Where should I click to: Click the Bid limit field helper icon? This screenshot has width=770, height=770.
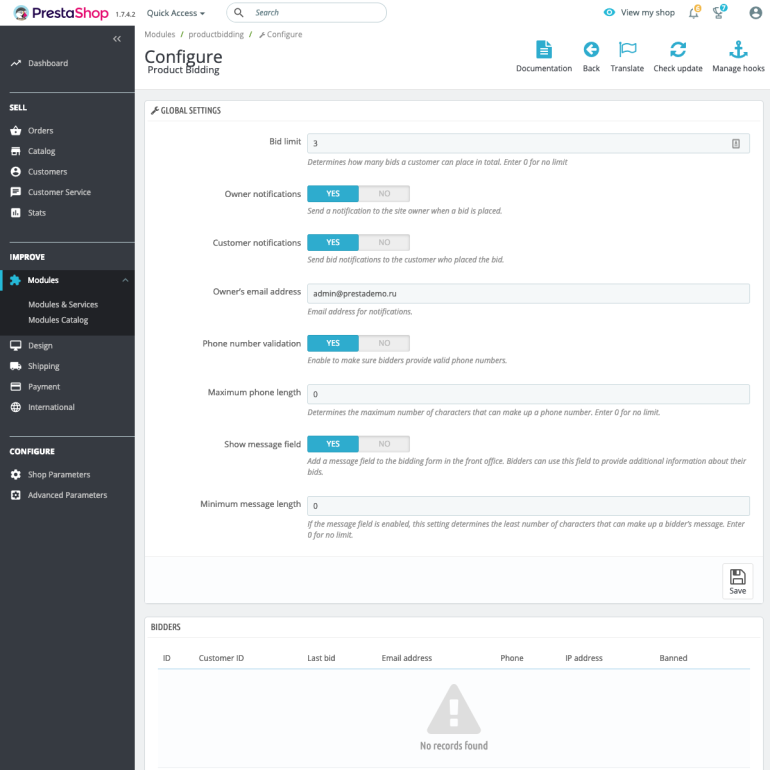click(735, 144)
